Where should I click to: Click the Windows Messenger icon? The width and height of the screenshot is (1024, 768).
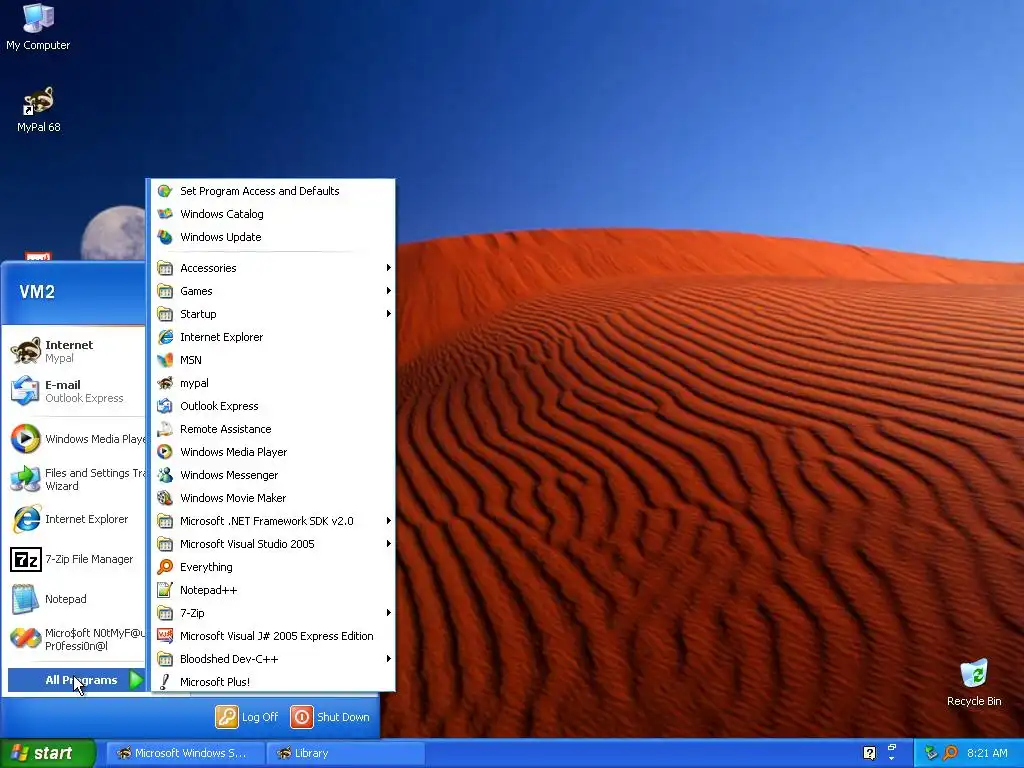pyautogui.click(x=165, y=475)
